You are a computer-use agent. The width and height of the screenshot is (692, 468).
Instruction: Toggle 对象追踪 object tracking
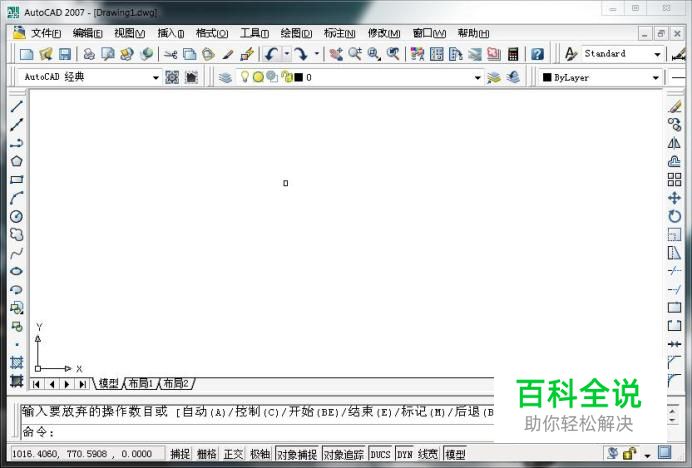tap(344, 454)
